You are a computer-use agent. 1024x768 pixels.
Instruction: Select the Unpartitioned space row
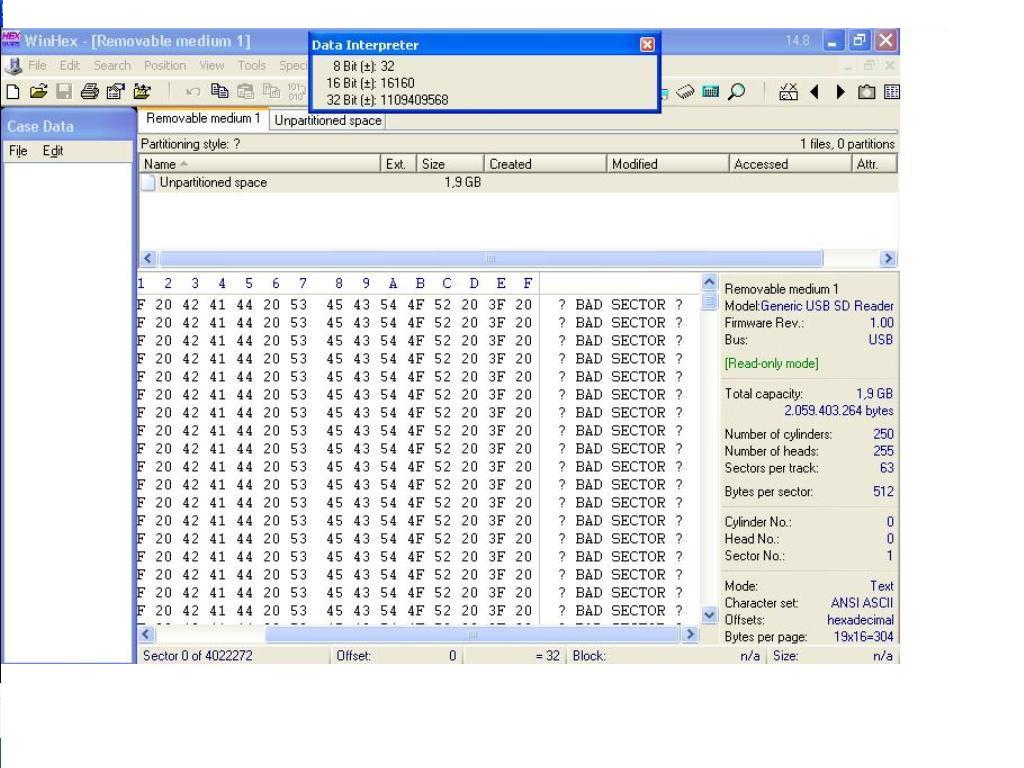click(x=519, y=182)
